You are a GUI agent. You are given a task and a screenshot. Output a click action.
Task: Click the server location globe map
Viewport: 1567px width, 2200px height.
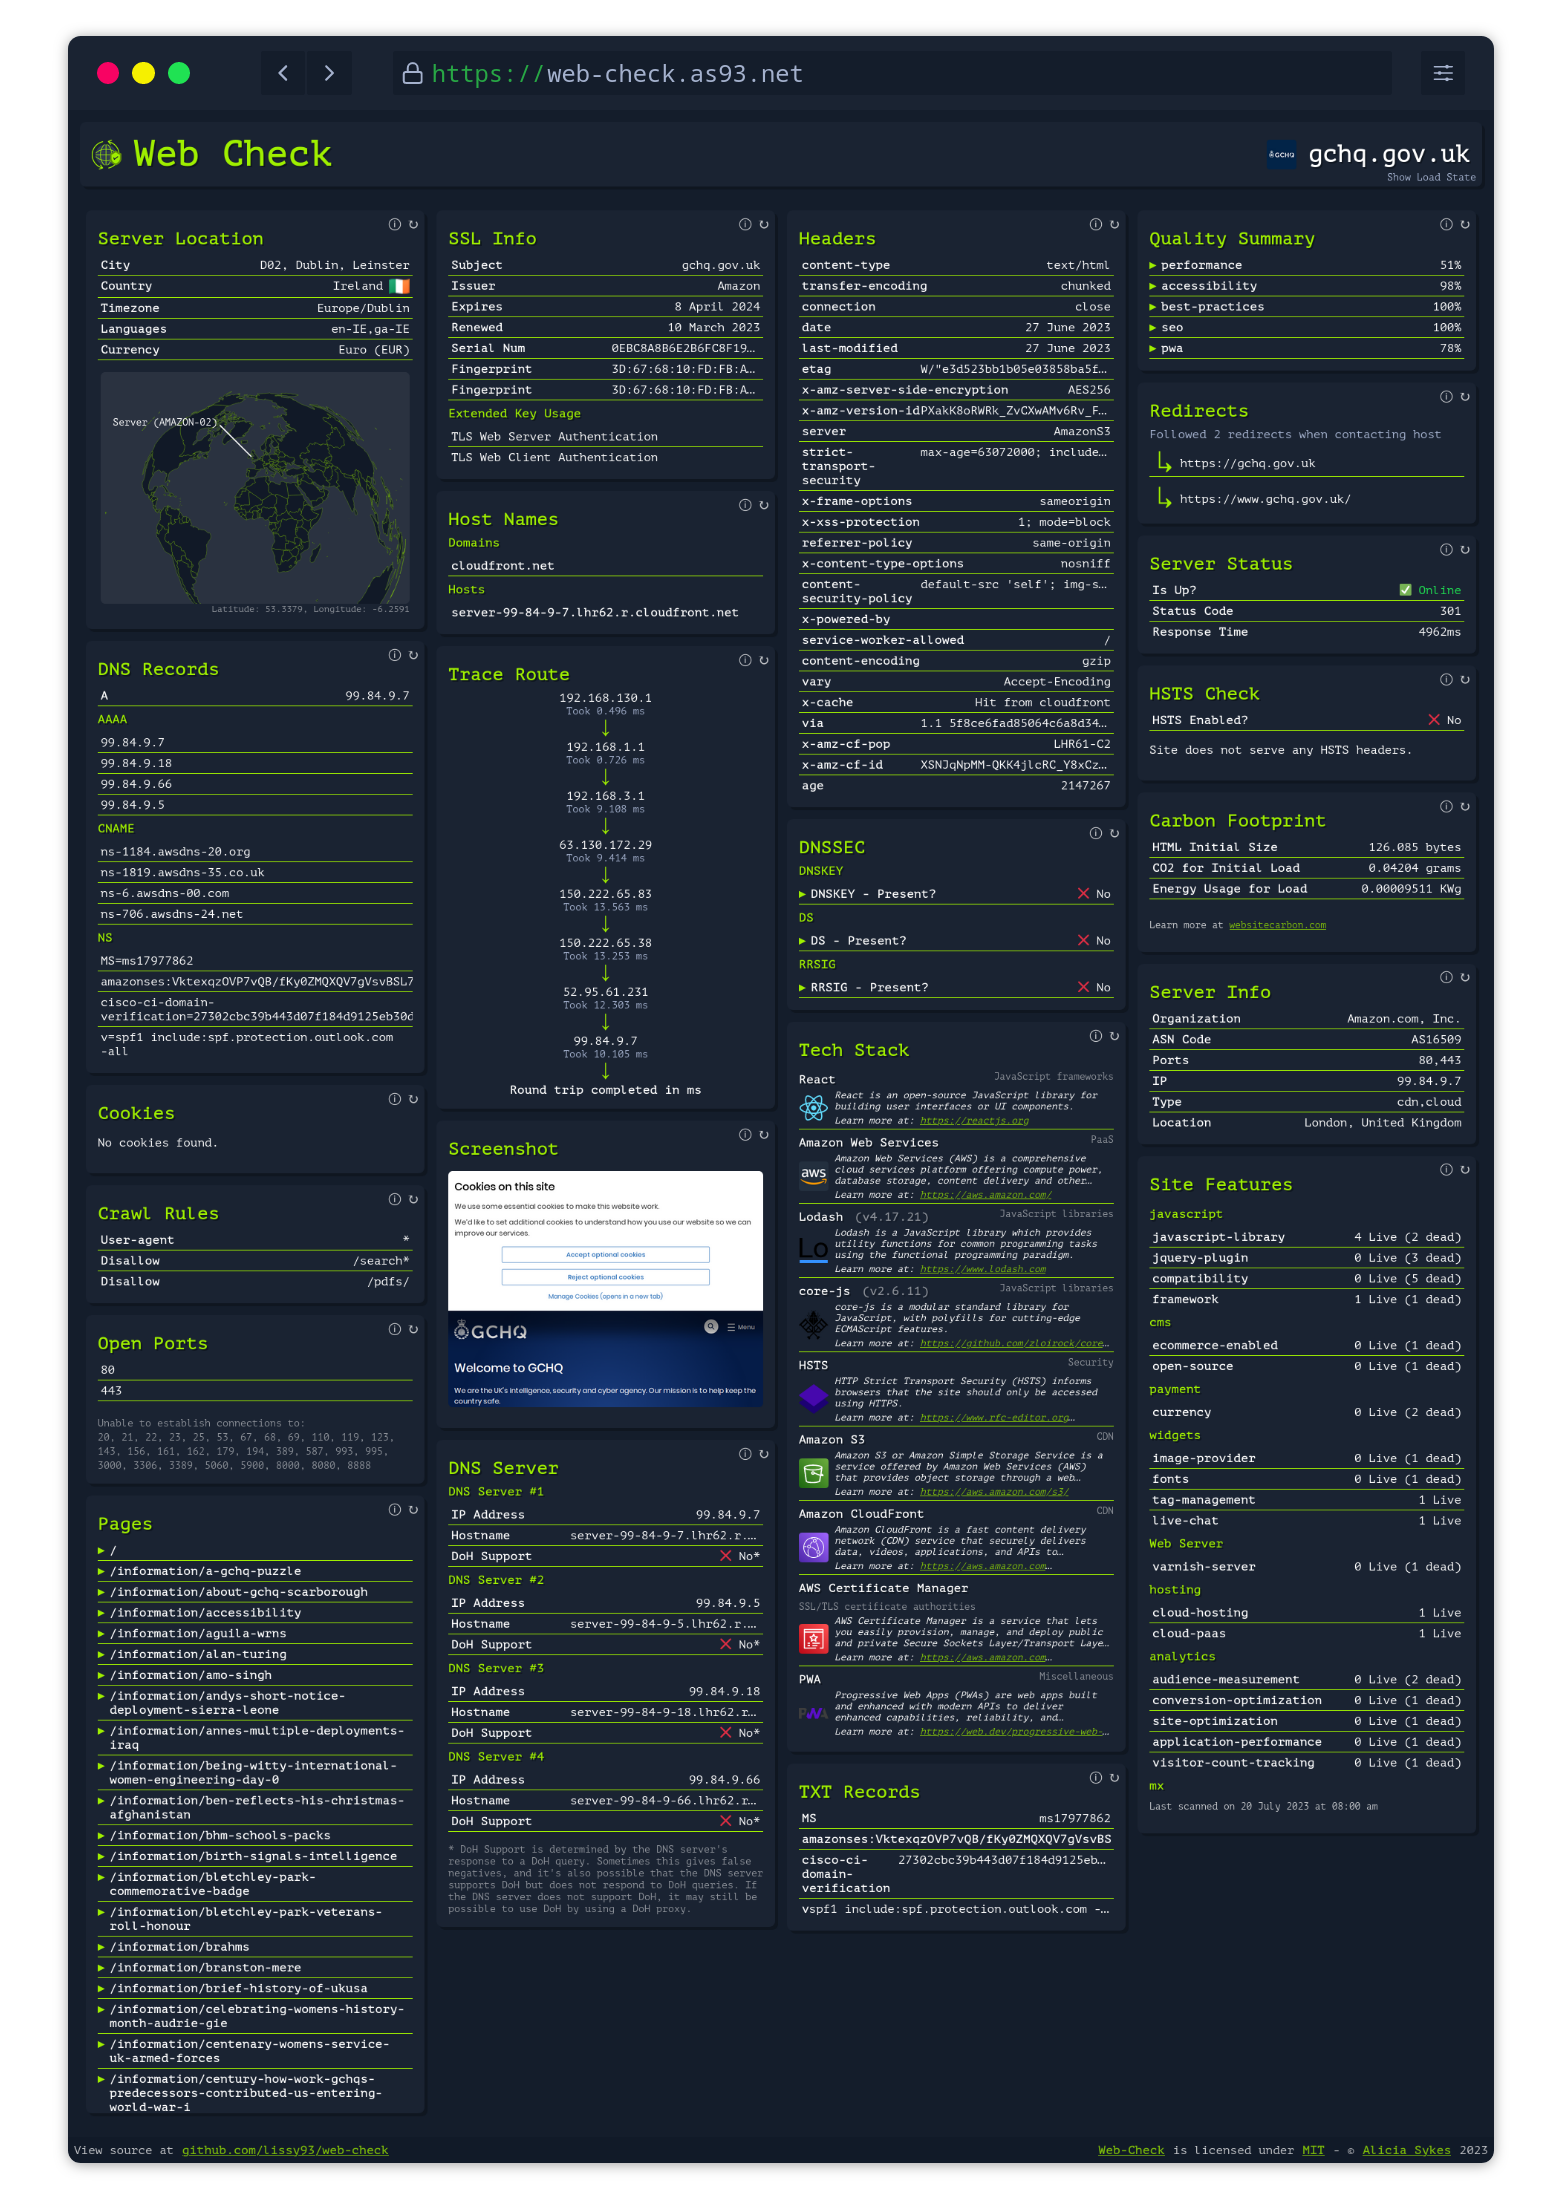click(x=255, y=488)
